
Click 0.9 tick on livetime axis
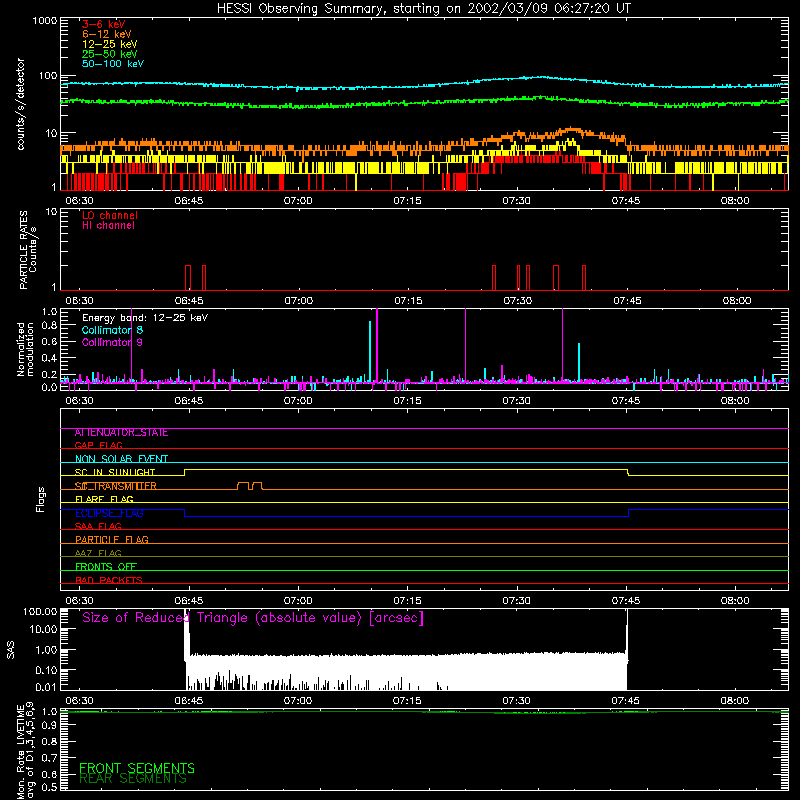coord(49,726)
